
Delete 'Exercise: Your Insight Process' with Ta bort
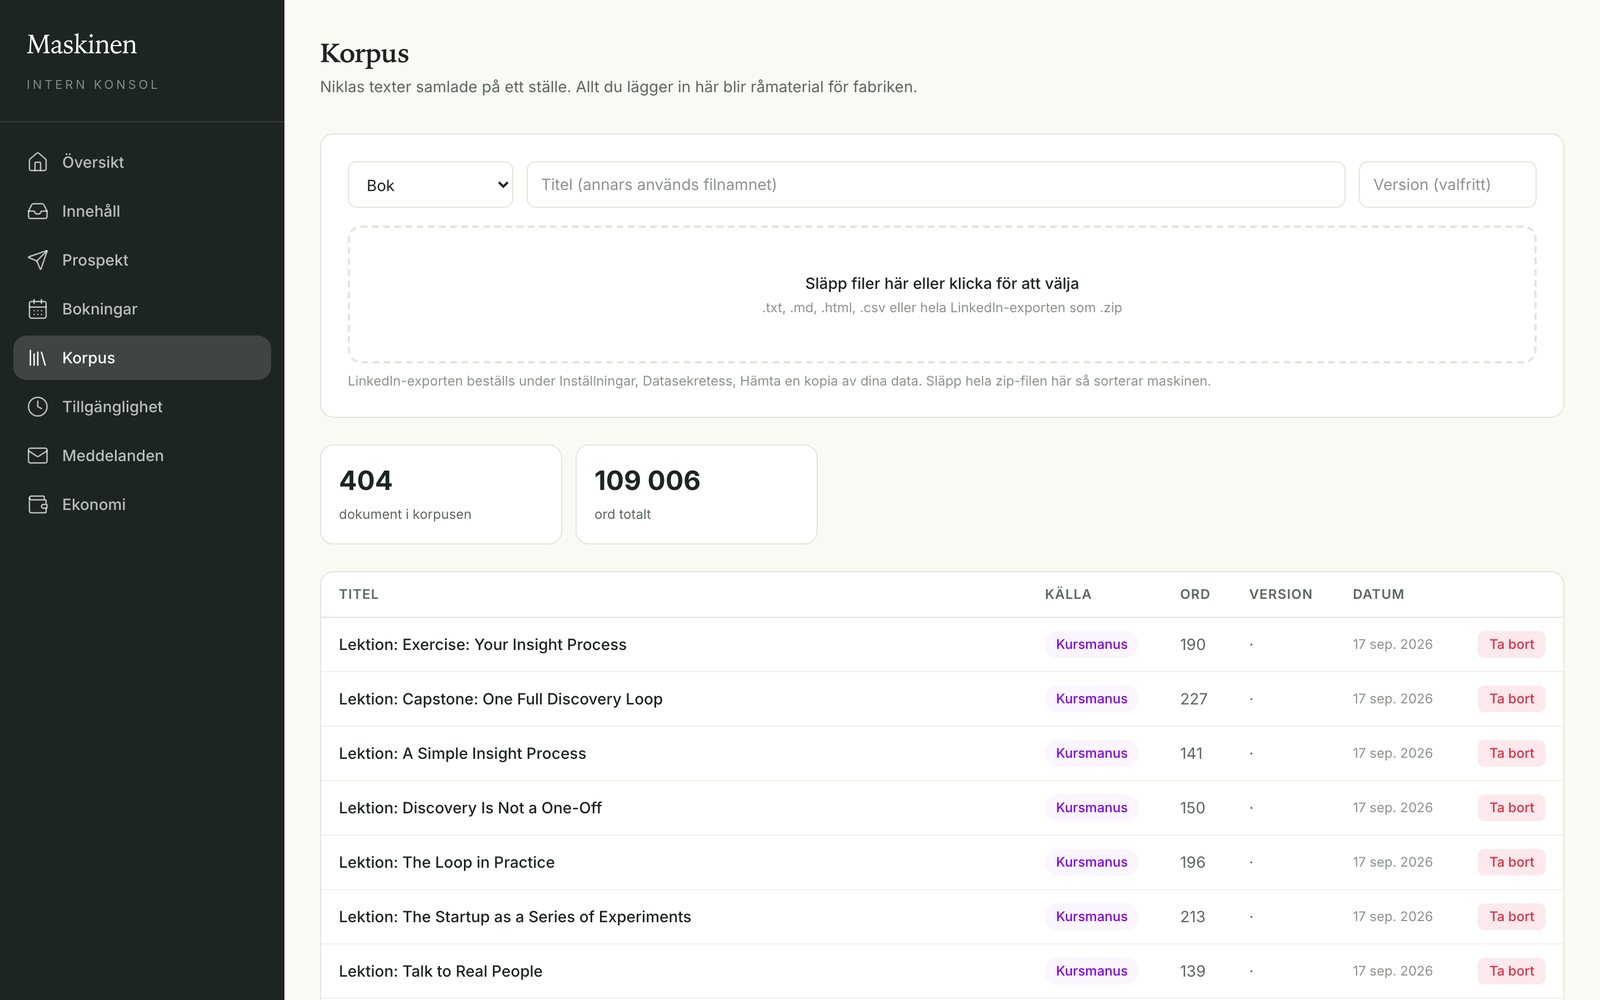pyautogui.click(x=1511, y=644)
